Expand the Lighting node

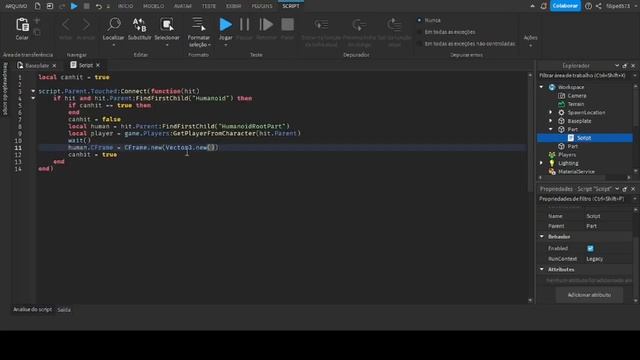point(542,163)
